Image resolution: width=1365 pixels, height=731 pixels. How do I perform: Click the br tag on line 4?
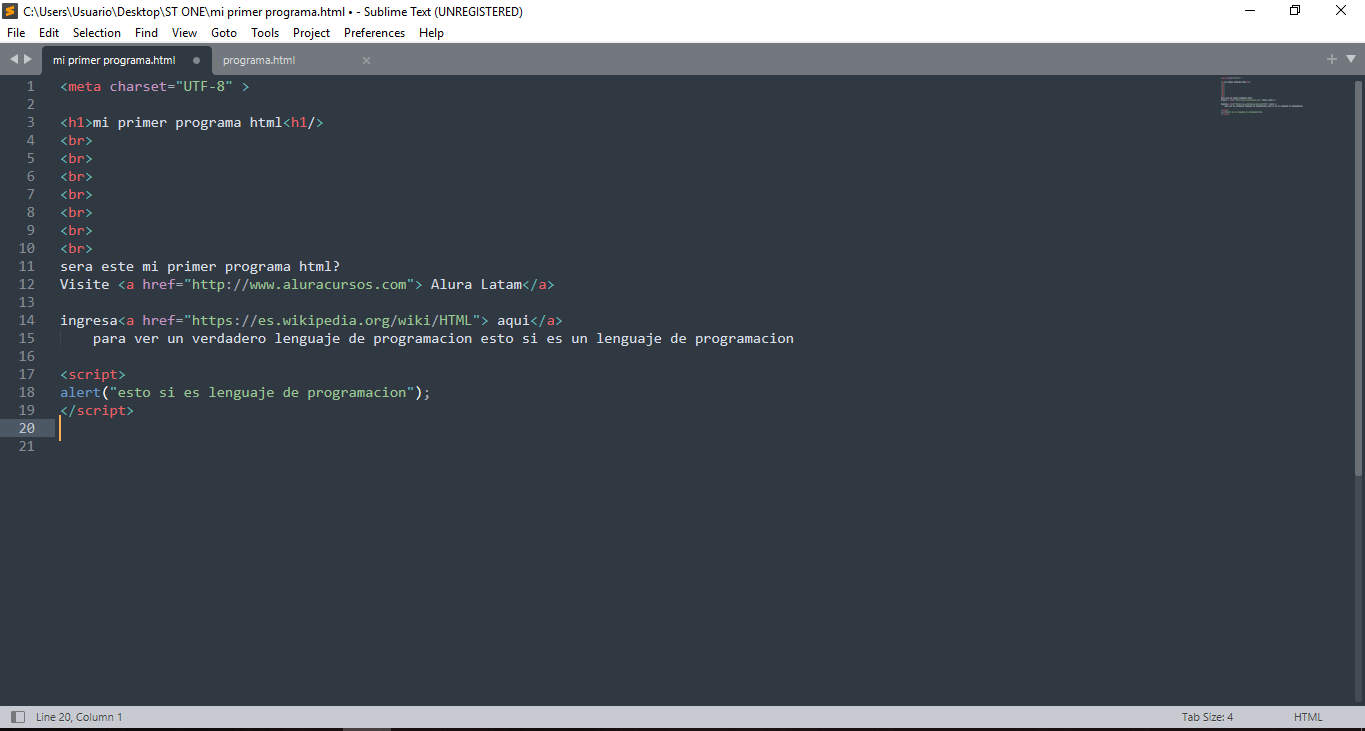pyautogui.click(x=76, y=140)
